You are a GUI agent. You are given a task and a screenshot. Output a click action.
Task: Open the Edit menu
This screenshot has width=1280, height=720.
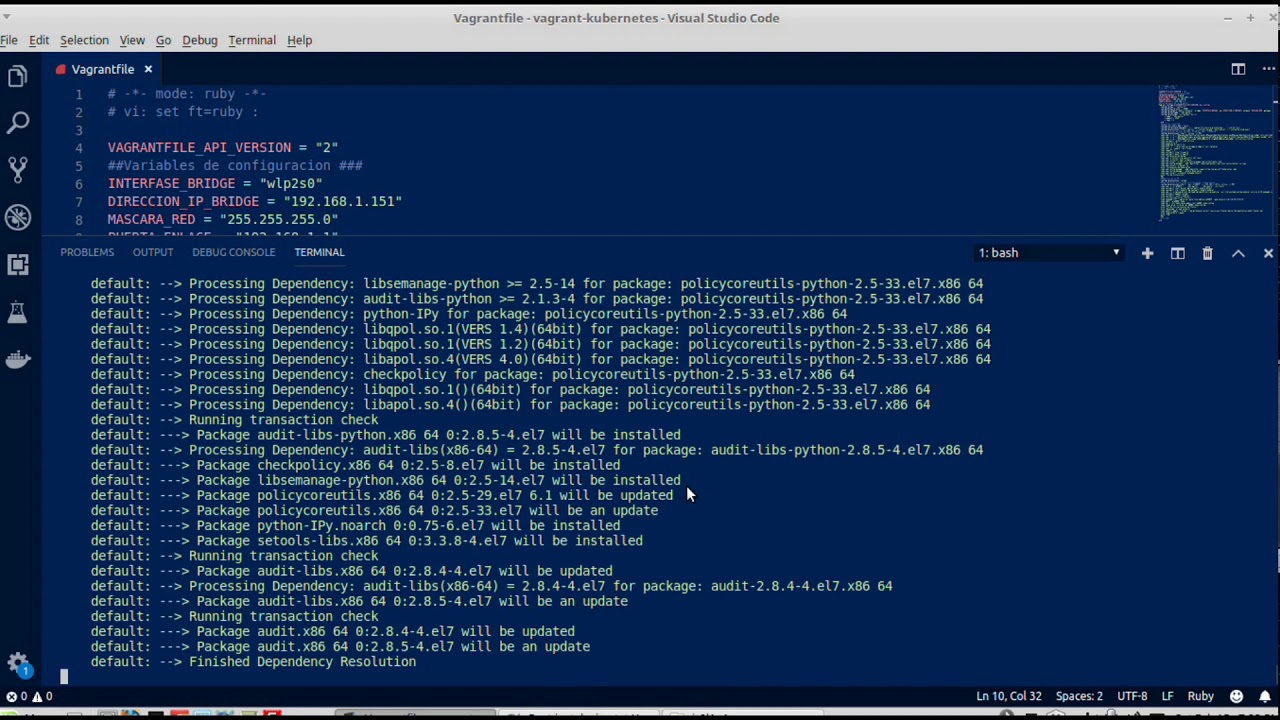coord(39,40)
